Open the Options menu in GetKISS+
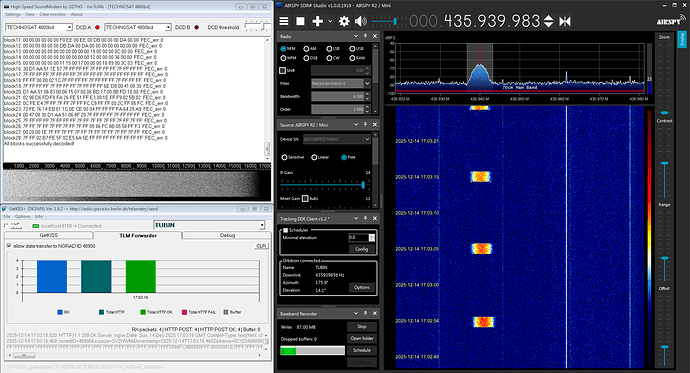690x373 pixels. pyautogui.click(x=22, y=216)
